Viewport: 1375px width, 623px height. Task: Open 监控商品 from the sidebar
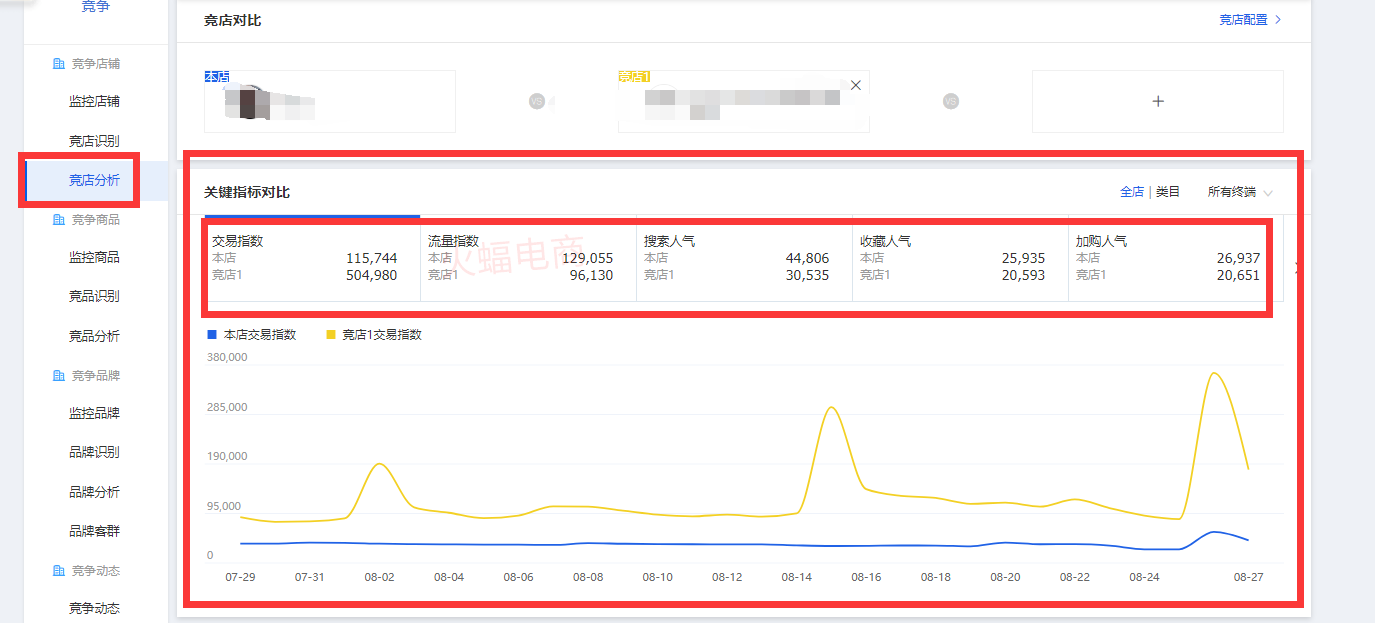pos(94,258)
